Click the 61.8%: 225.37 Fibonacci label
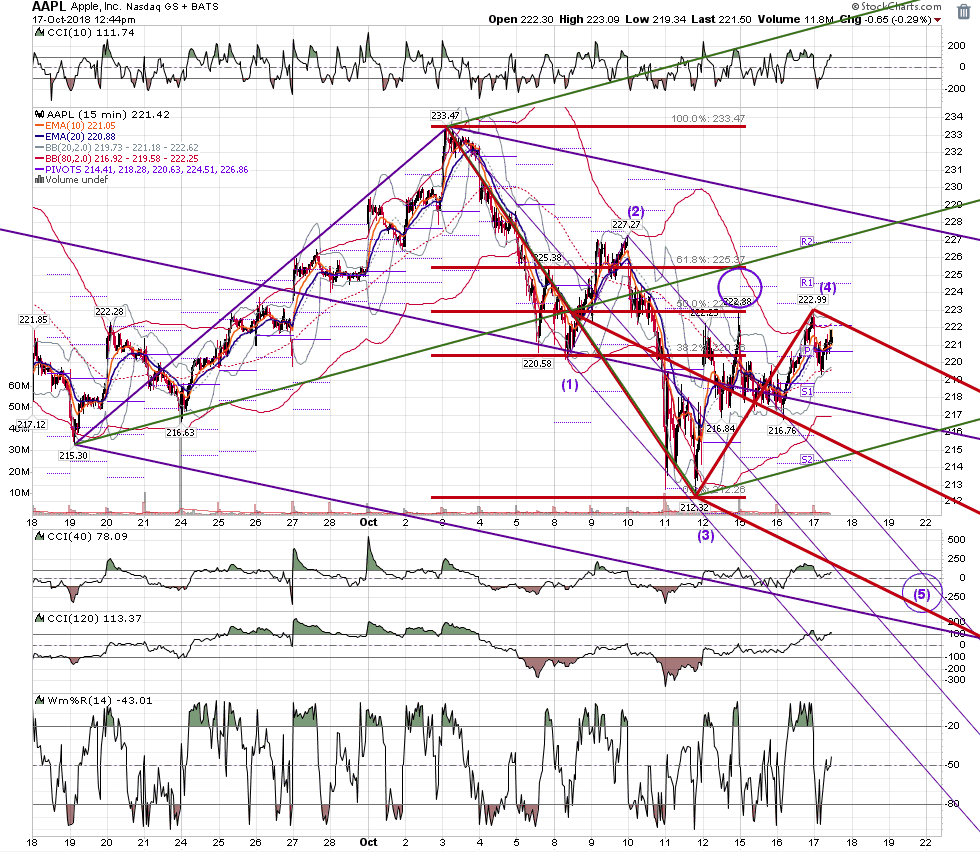980x852 pixels. (711, 259)
